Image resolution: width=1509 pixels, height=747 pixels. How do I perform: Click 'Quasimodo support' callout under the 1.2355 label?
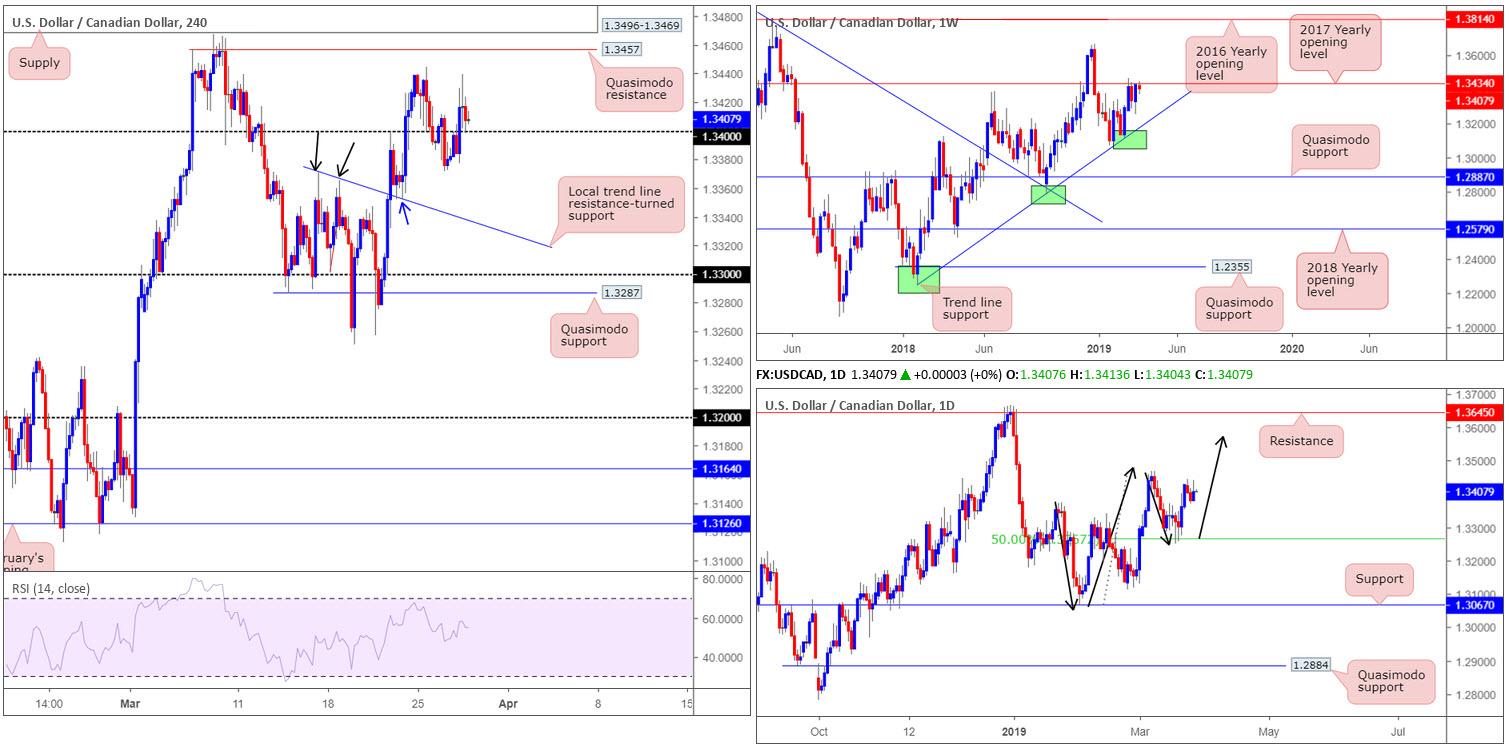[1239, 308]
